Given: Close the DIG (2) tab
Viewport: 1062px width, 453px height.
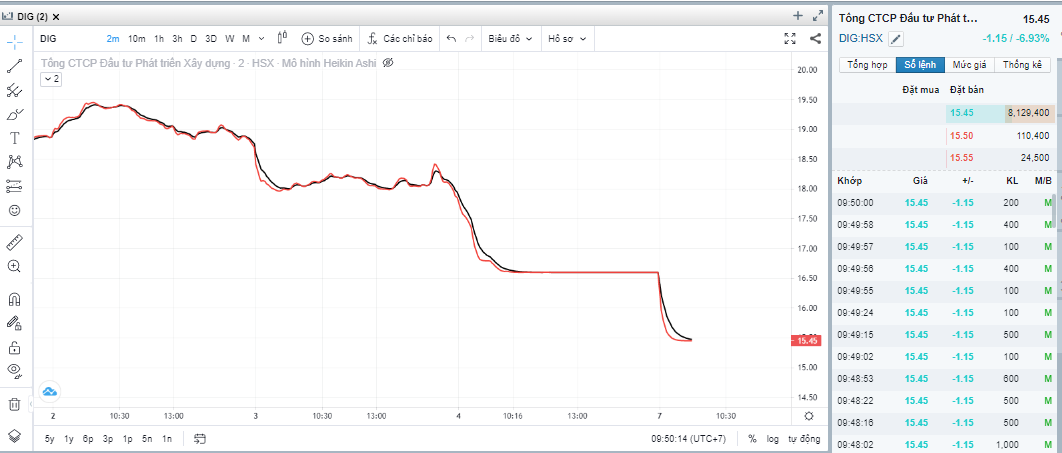Looking at the screenshot, I should click(x=56, y=17).
